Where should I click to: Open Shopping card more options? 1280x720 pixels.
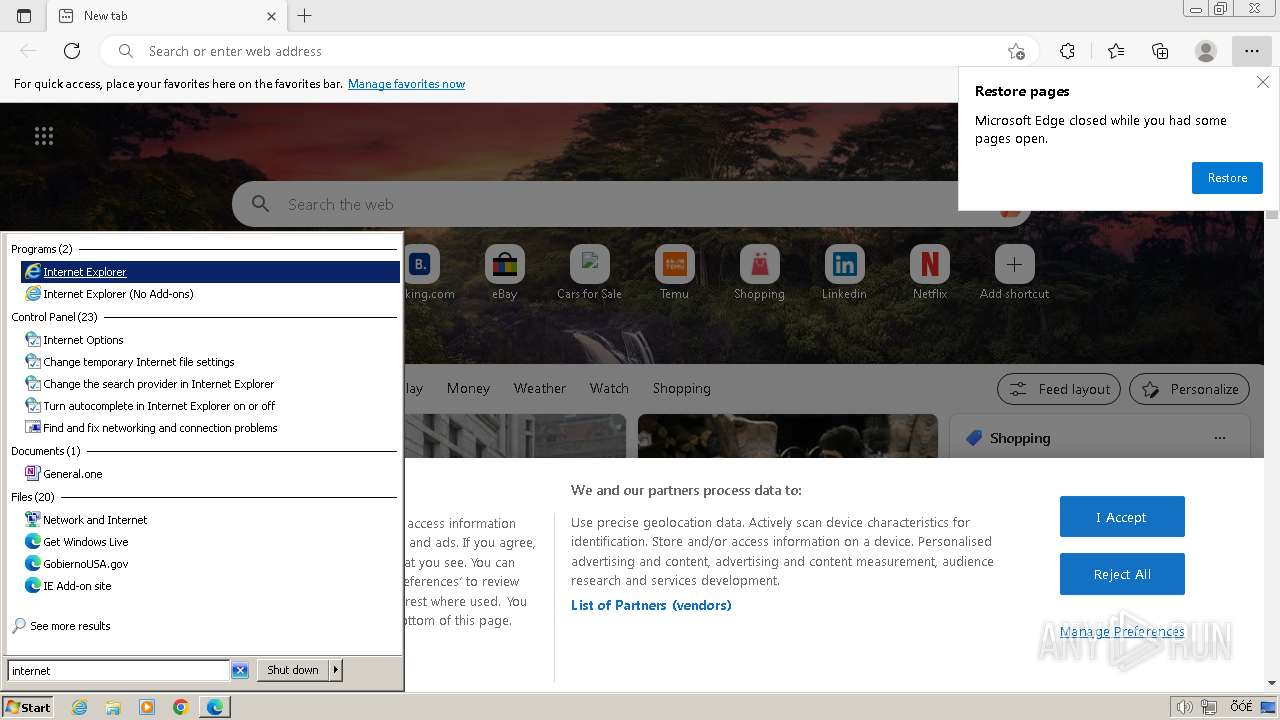[1219, 438]
